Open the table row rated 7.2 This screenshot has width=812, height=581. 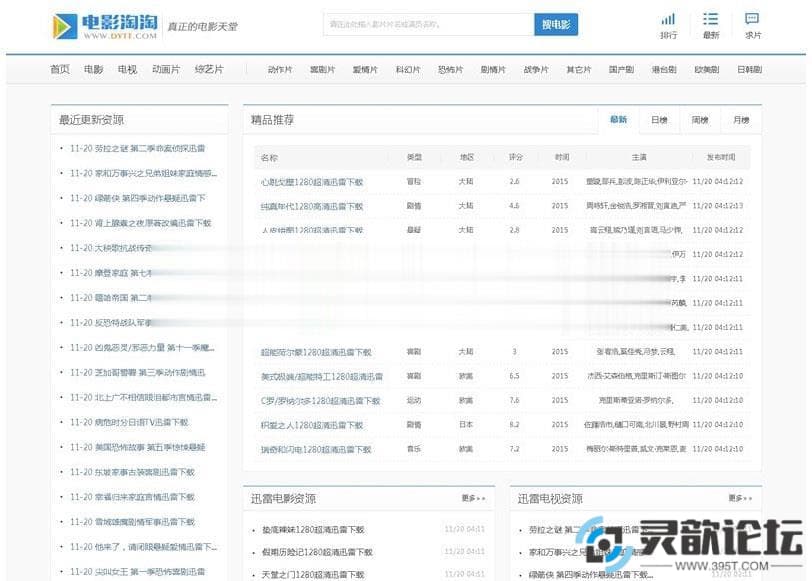pos(502,449)
